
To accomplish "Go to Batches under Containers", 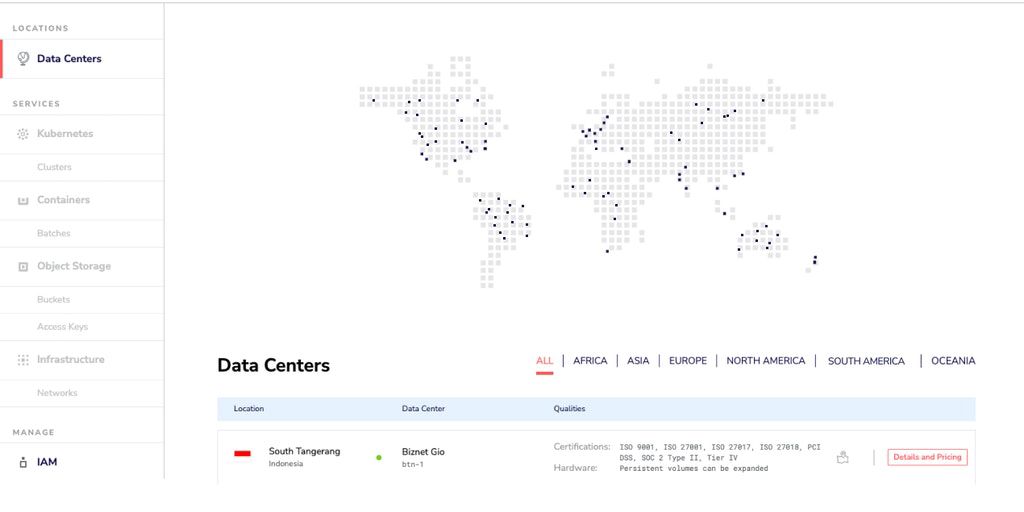I will (54, 233).
